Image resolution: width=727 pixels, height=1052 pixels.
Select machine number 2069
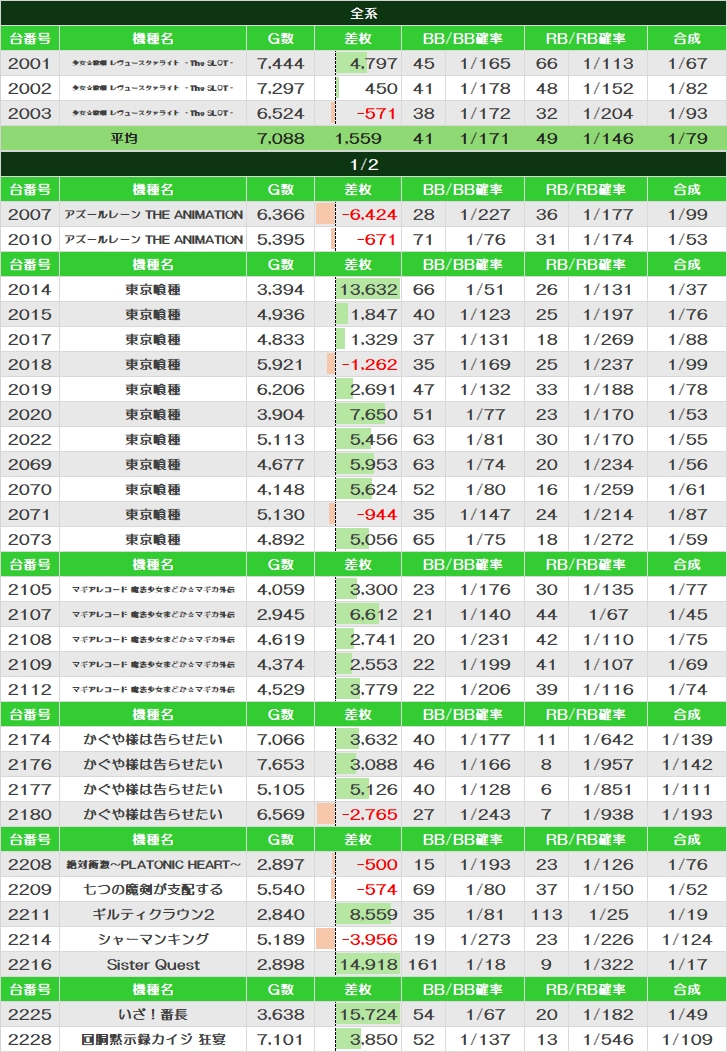tap(30, 464)
